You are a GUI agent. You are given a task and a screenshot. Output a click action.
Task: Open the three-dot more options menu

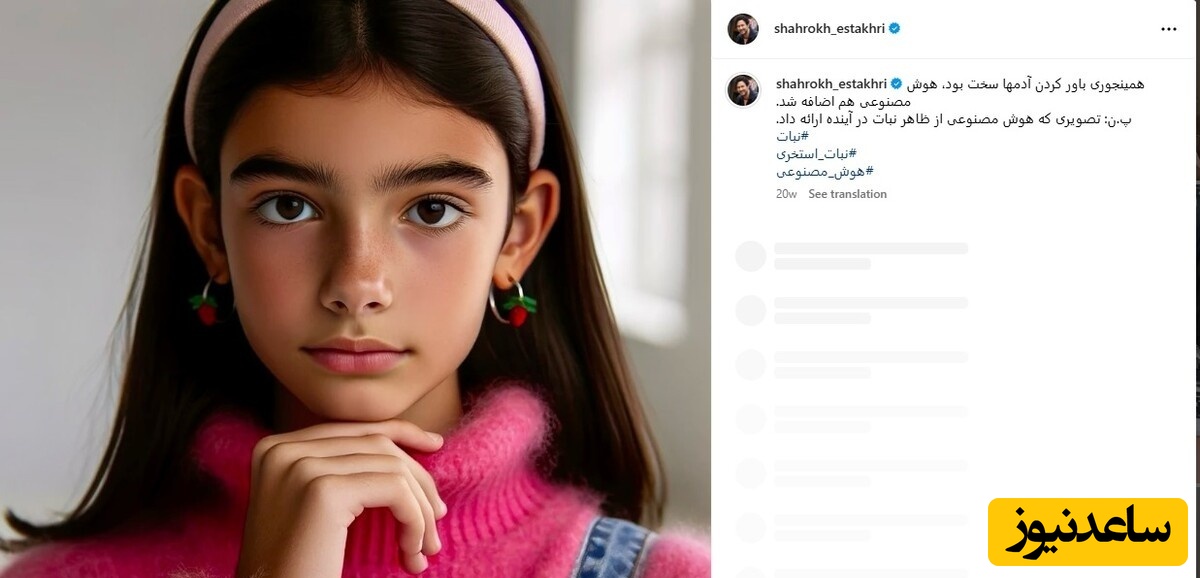tap(1169, 29)
